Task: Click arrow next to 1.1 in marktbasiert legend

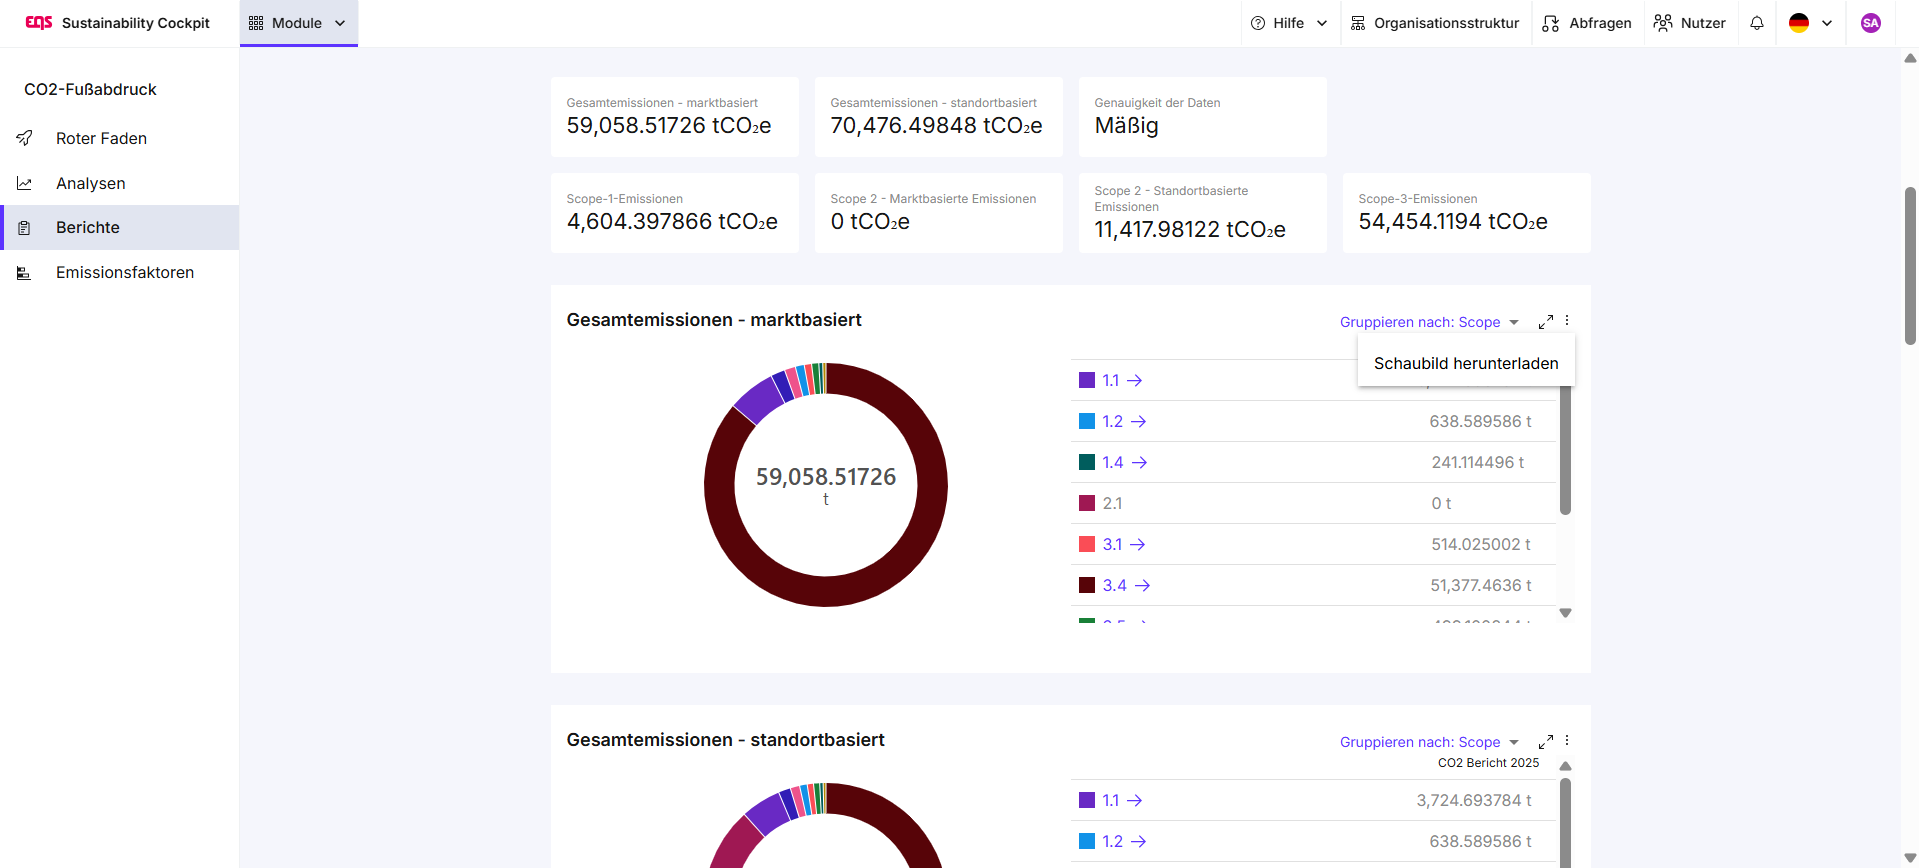Action: (x=1135, y=381)
